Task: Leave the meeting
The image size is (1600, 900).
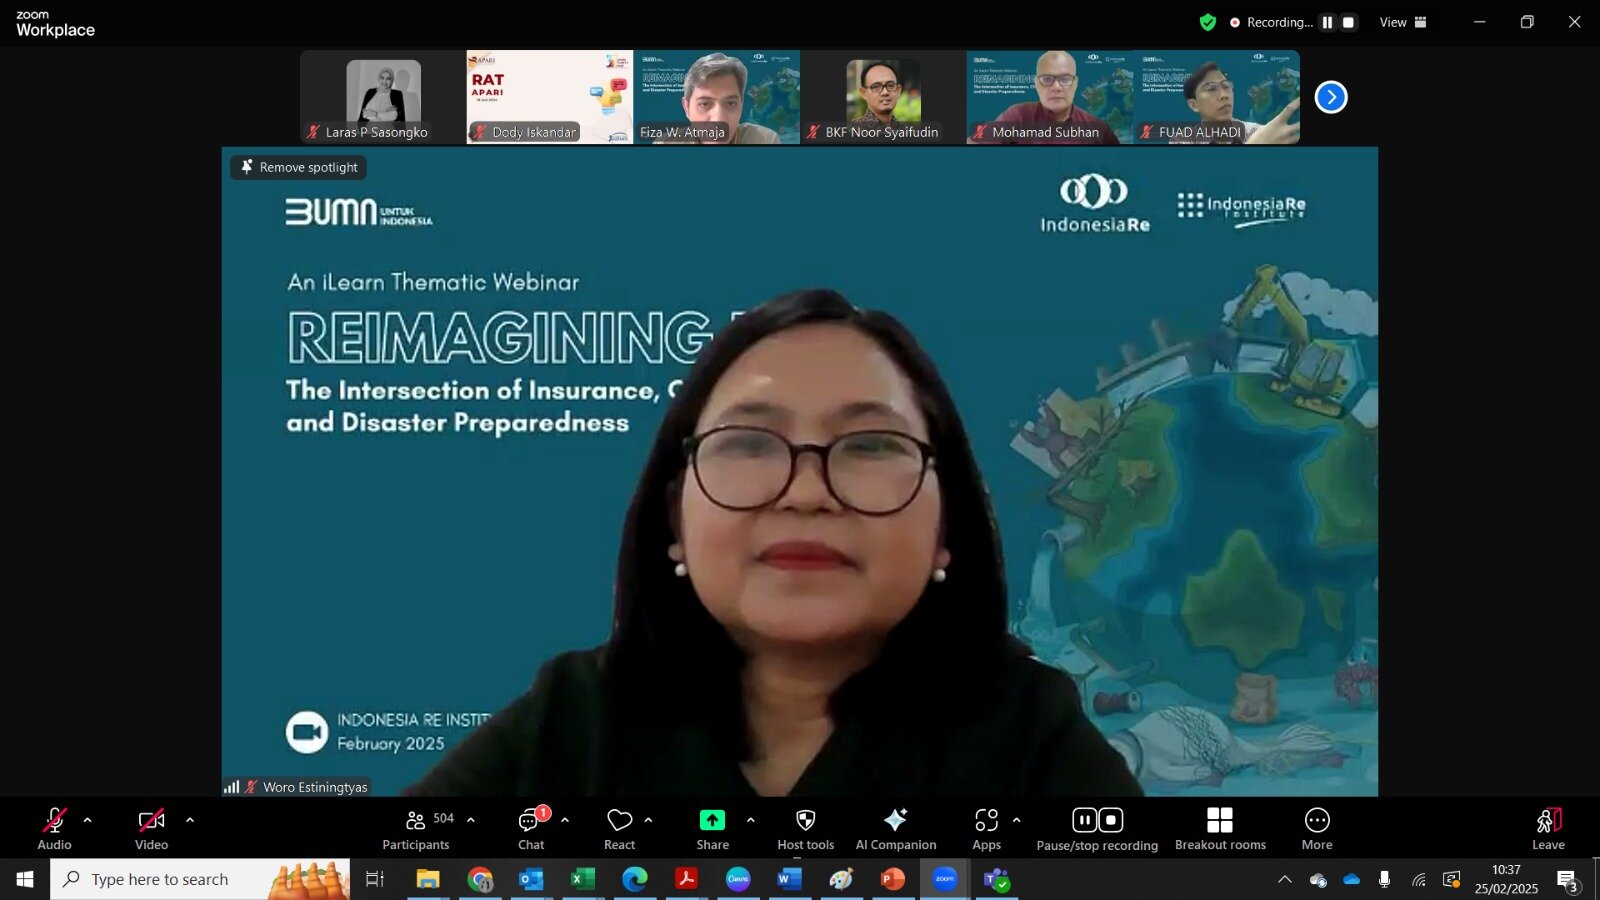Action: click(x=1547, y=829)
